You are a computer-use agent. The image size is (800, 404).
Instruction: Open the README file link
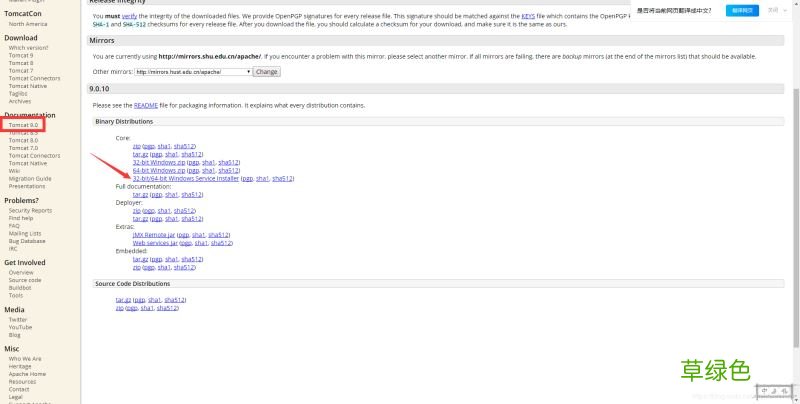click(x=146, y=104)
